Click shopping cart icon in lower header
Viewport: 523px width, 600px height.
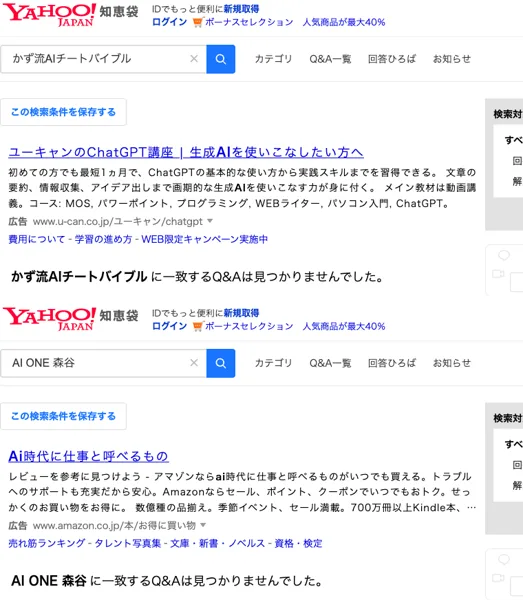pos(197,326)
